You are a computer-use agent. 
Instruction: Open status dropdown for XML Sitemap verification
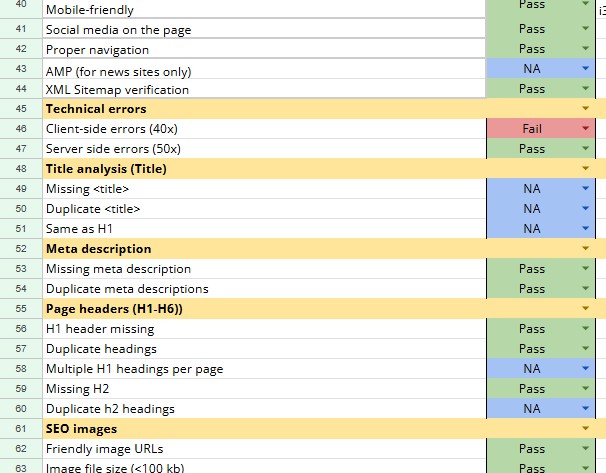pos(585,89)
